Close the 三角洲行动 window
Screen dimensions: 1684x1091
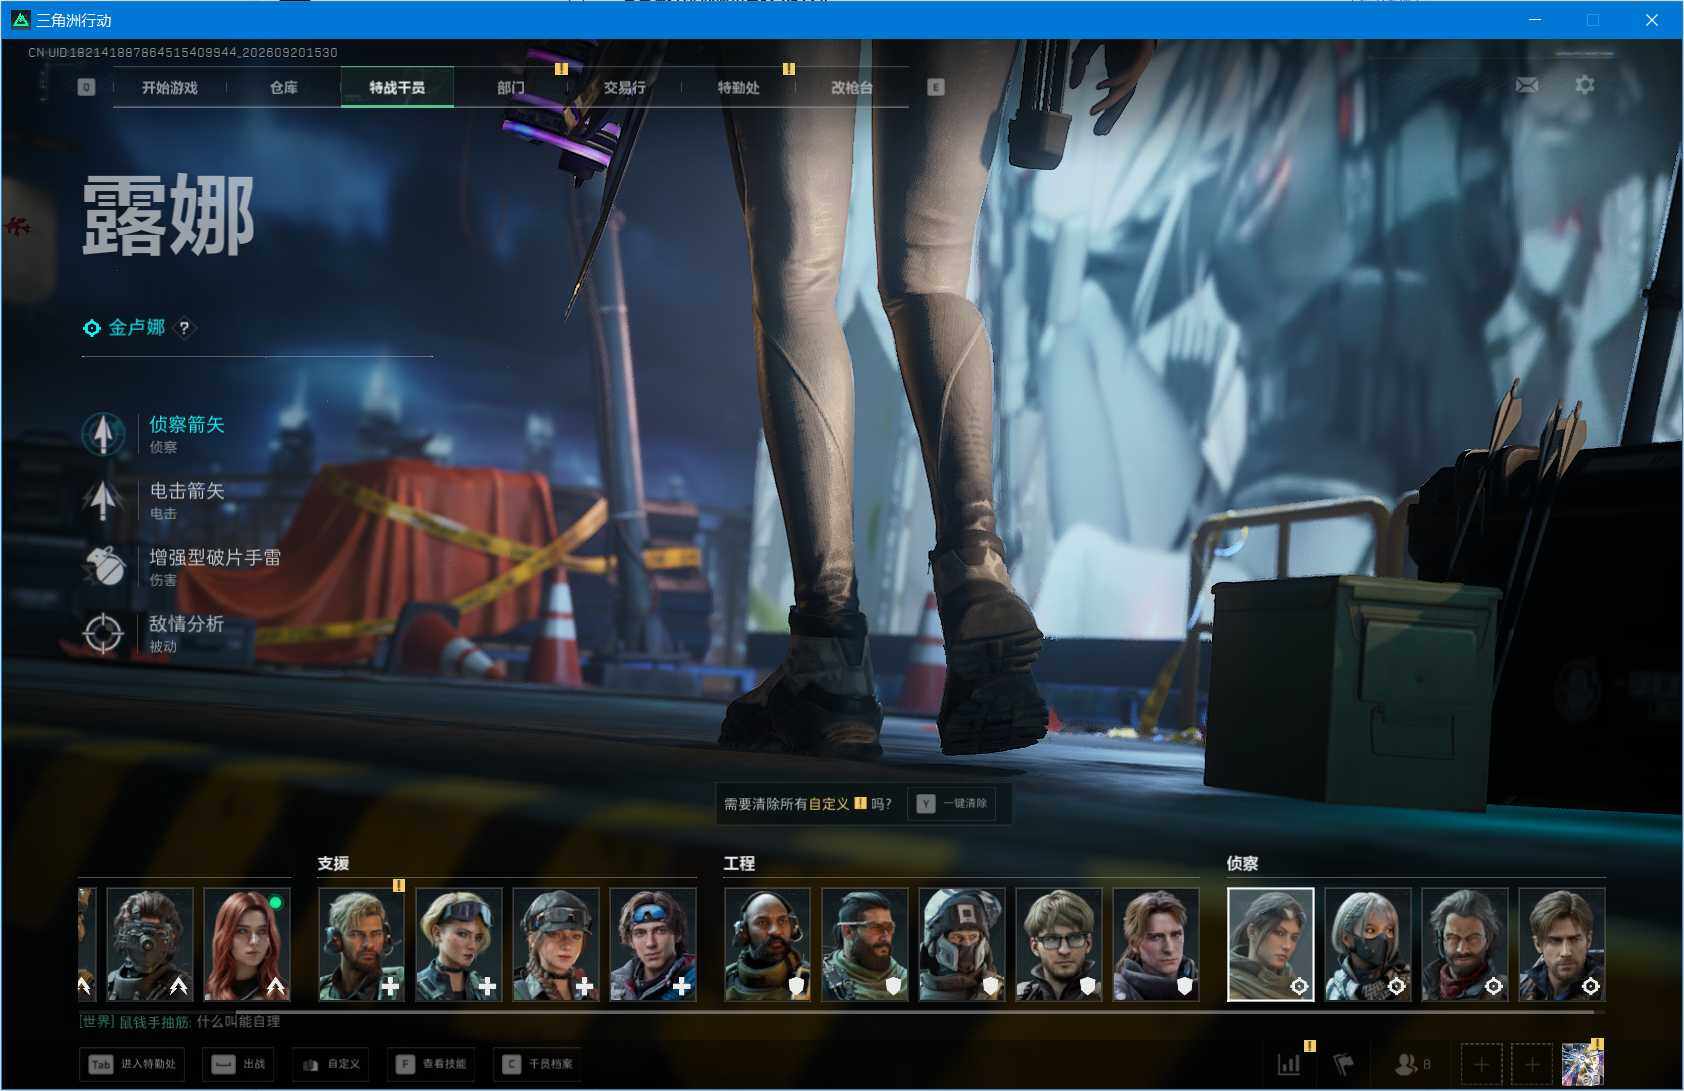(1652, 20)
